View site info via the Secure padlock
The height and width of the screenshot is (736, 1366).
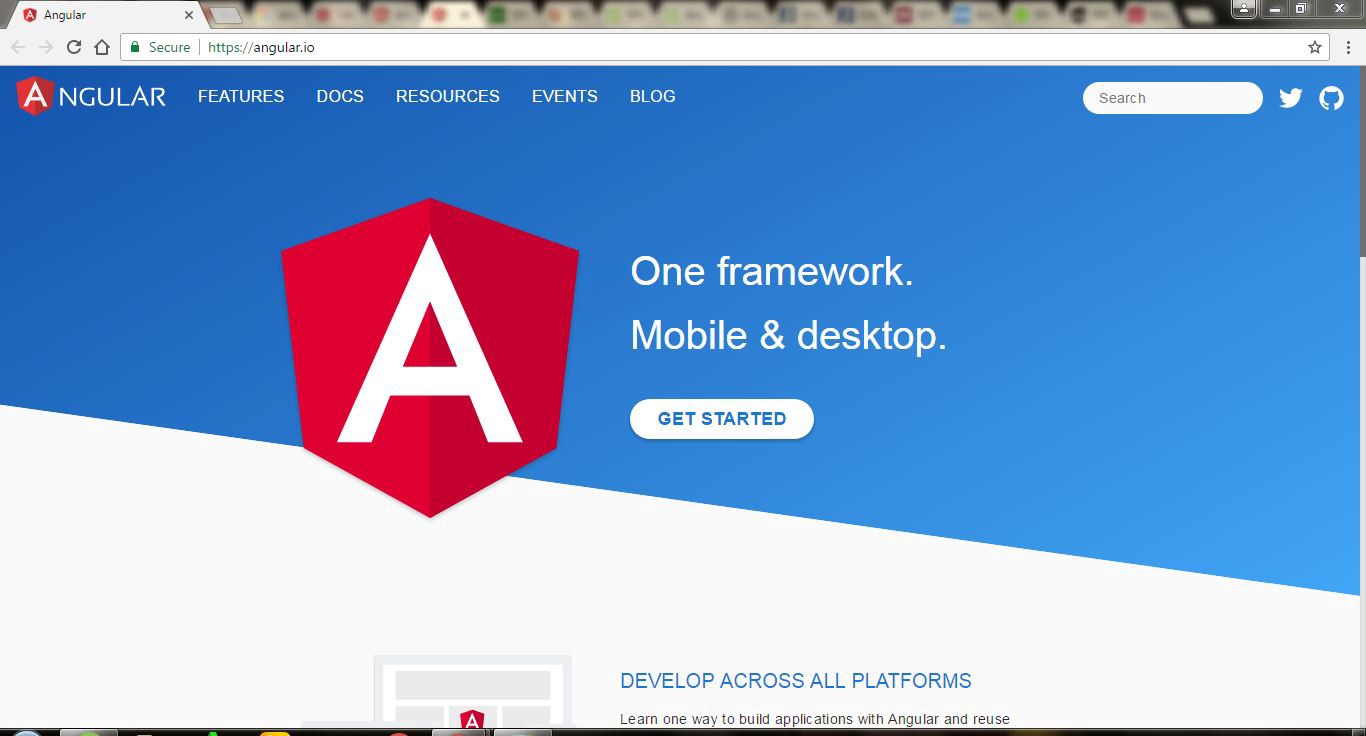160,47
